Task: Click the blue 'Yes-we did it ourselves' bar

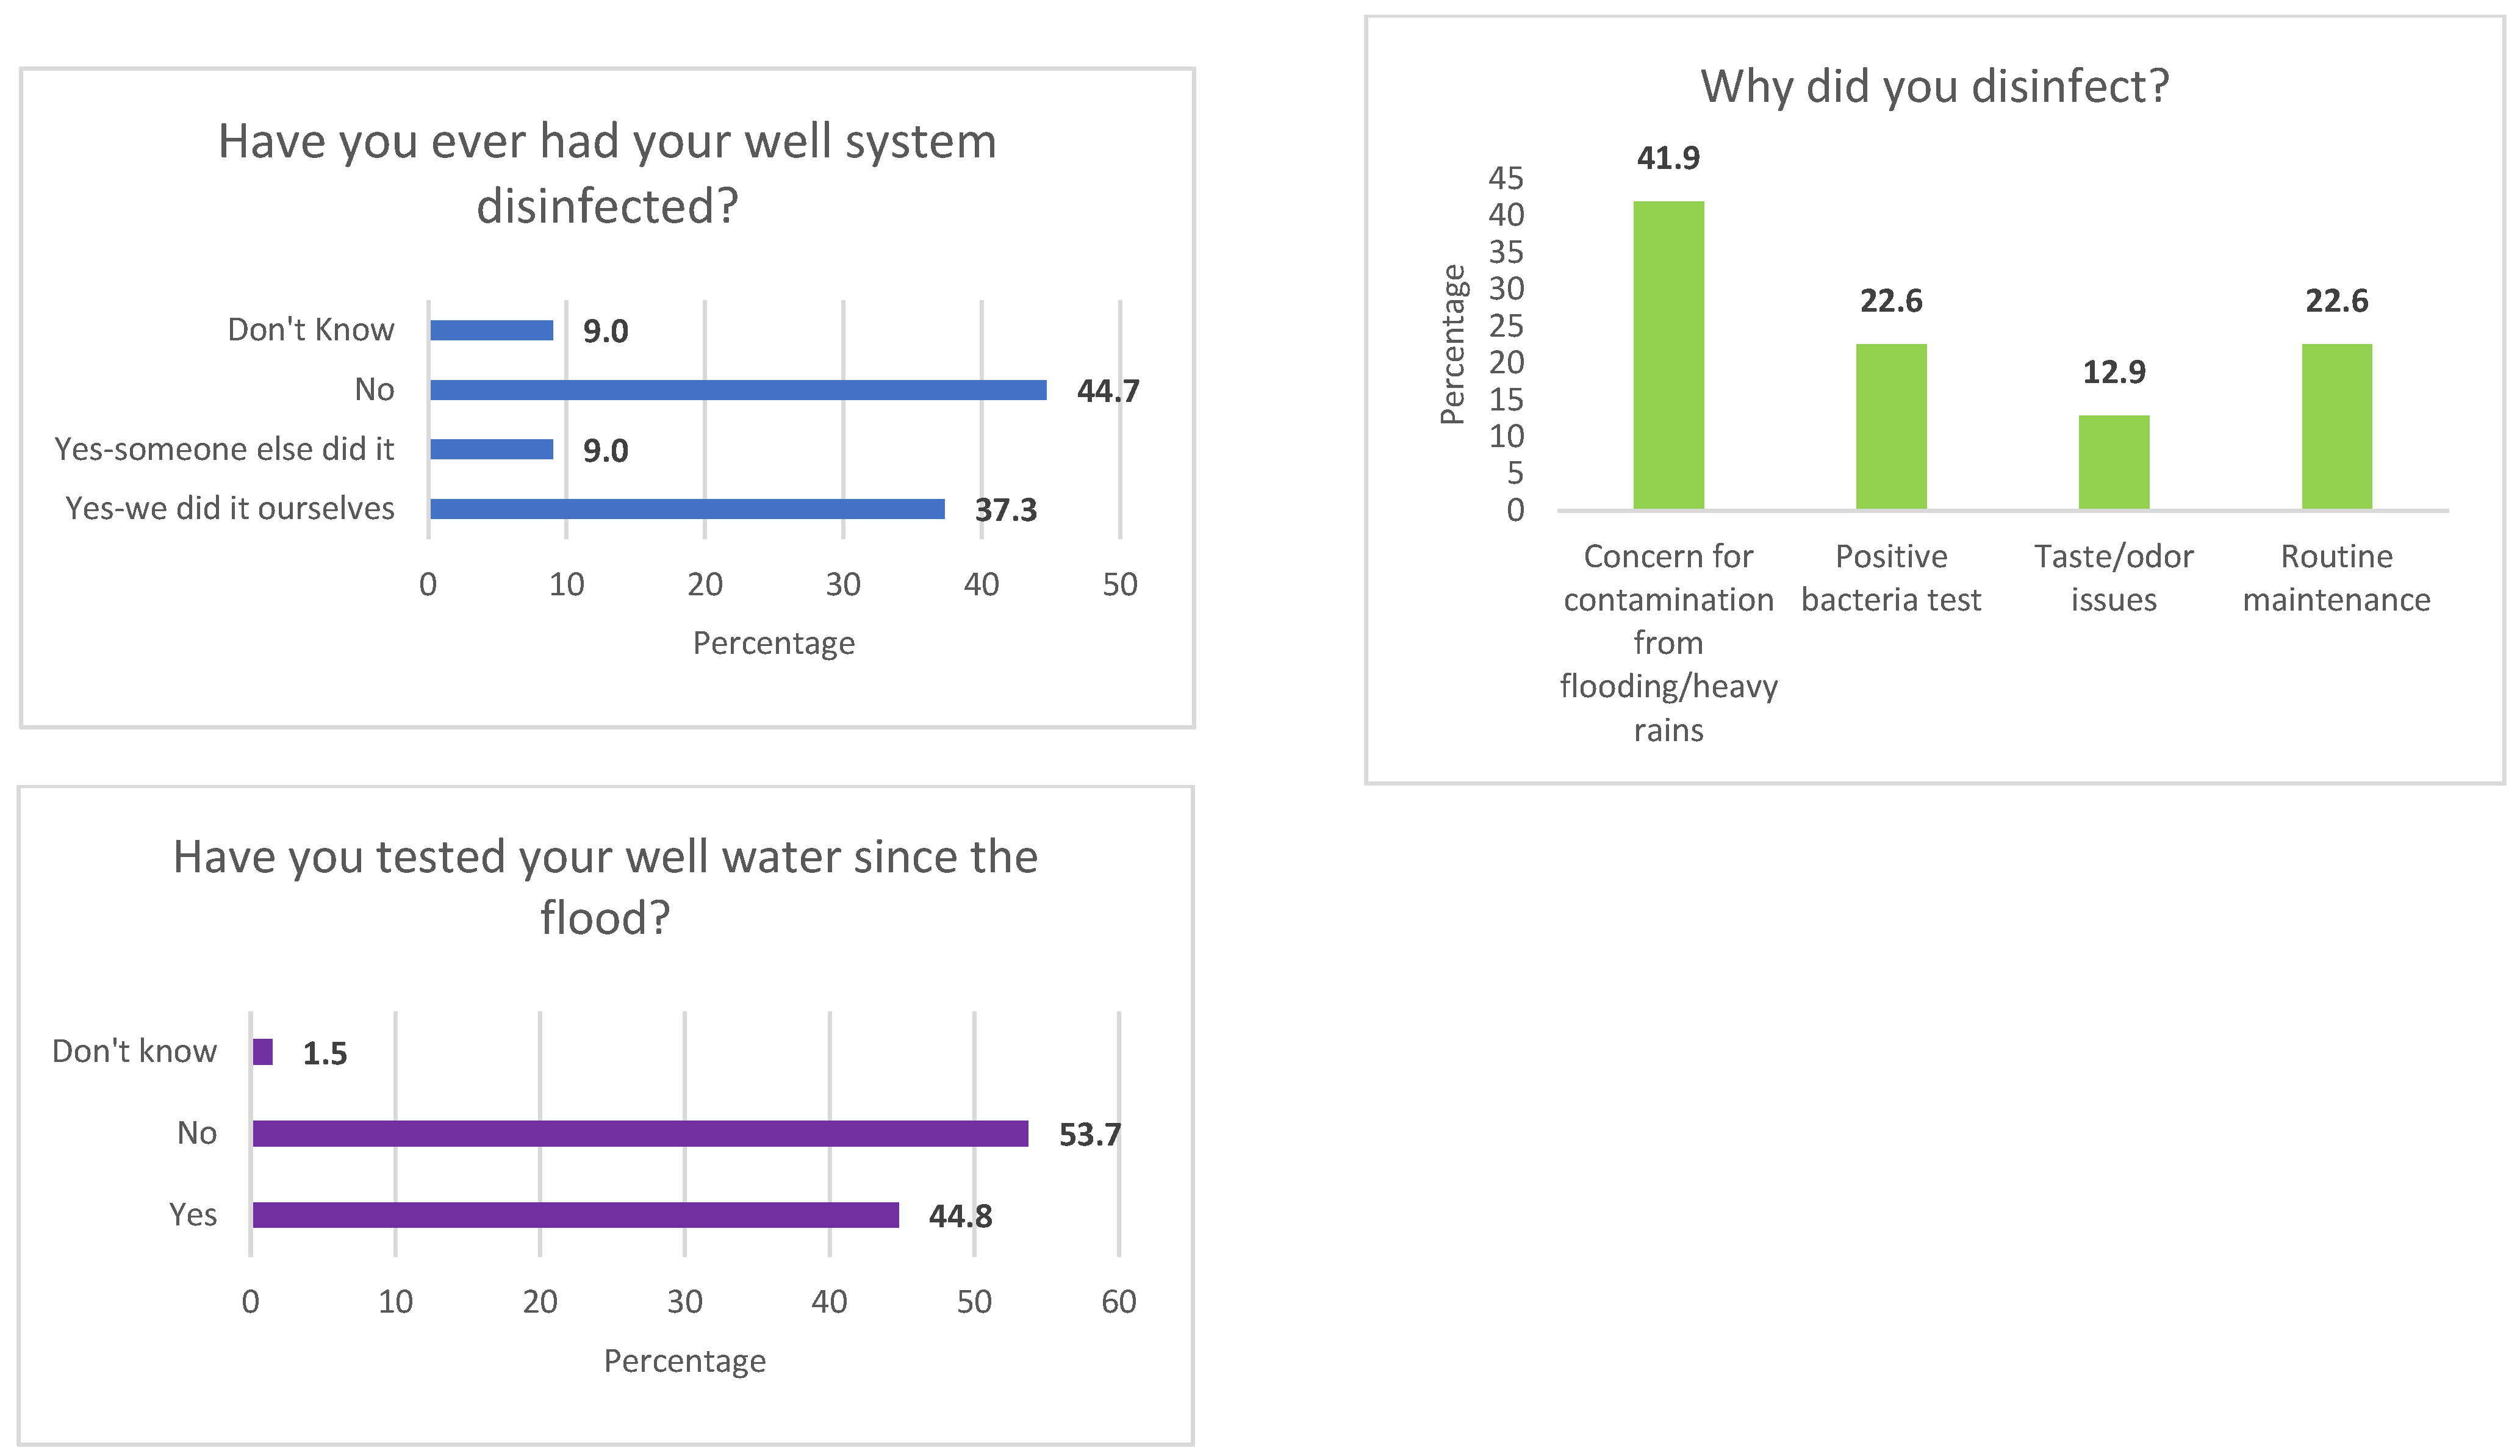Action: point(687,509)
